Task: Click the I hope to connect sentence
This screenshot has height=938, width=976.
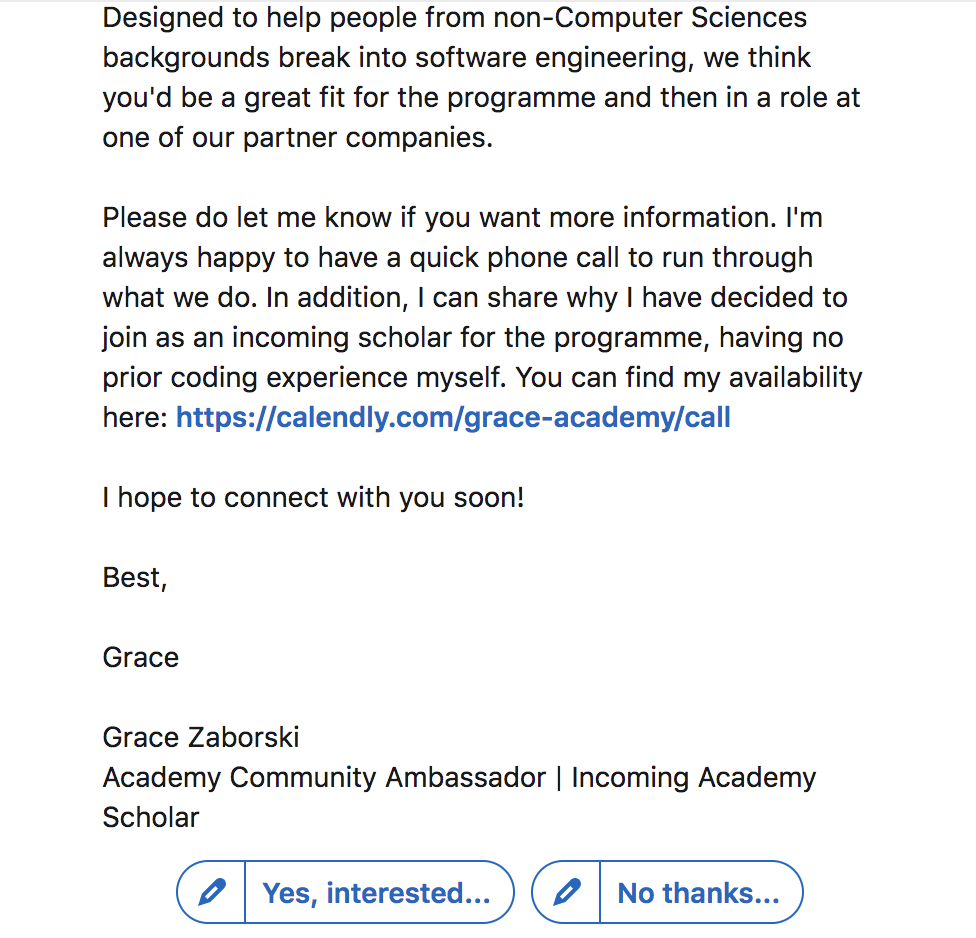Action: tap(313, 498)
